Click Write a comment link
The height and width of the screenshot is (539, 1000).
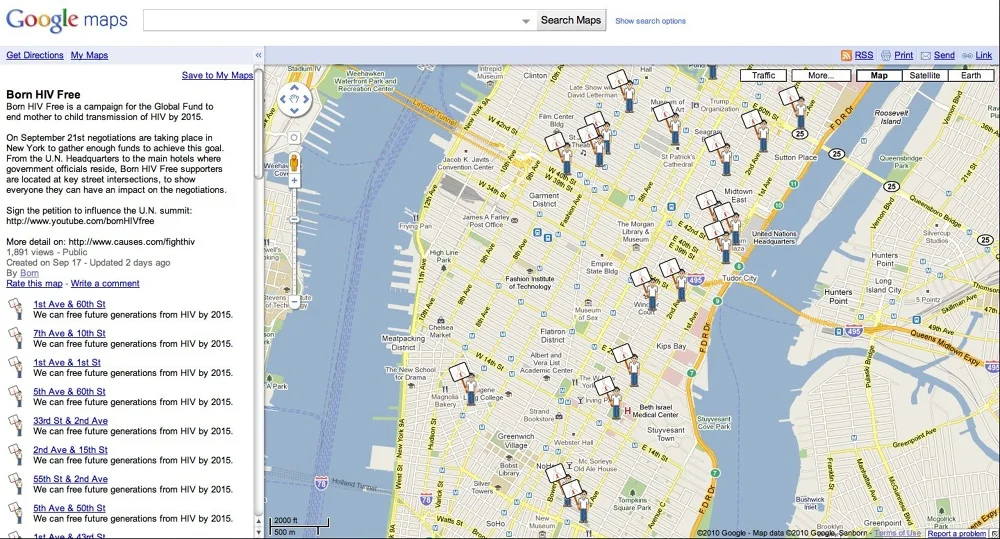click(x=105, y=283)
